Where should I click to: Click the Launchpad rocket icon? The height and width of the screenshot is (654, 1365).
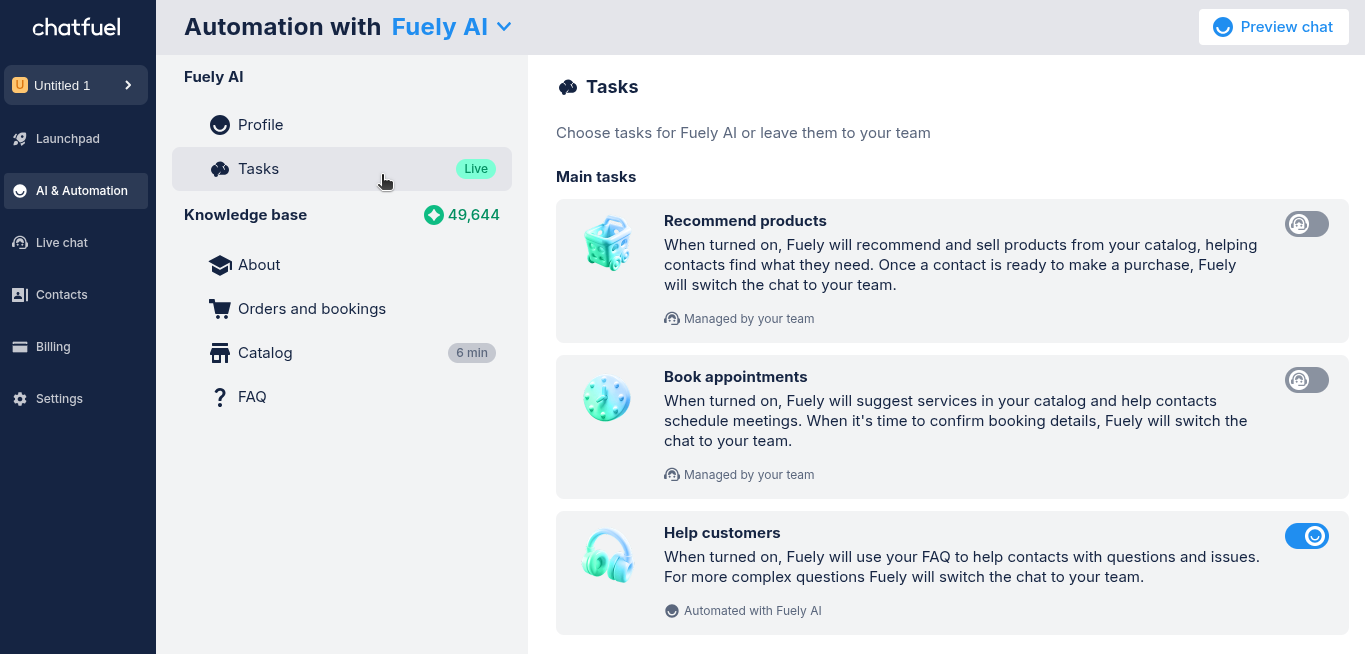click(20, 139)
